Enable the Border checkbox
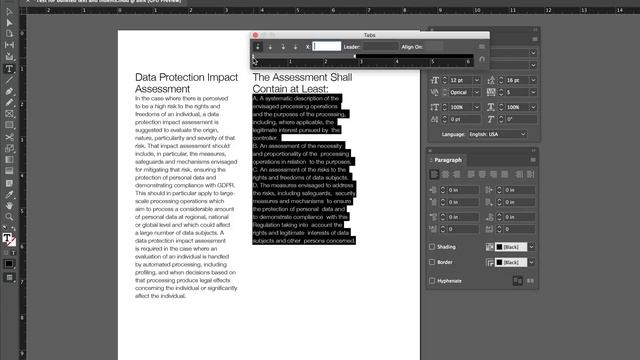The height and width of the screenshot is (360, 640). [432, 262]
